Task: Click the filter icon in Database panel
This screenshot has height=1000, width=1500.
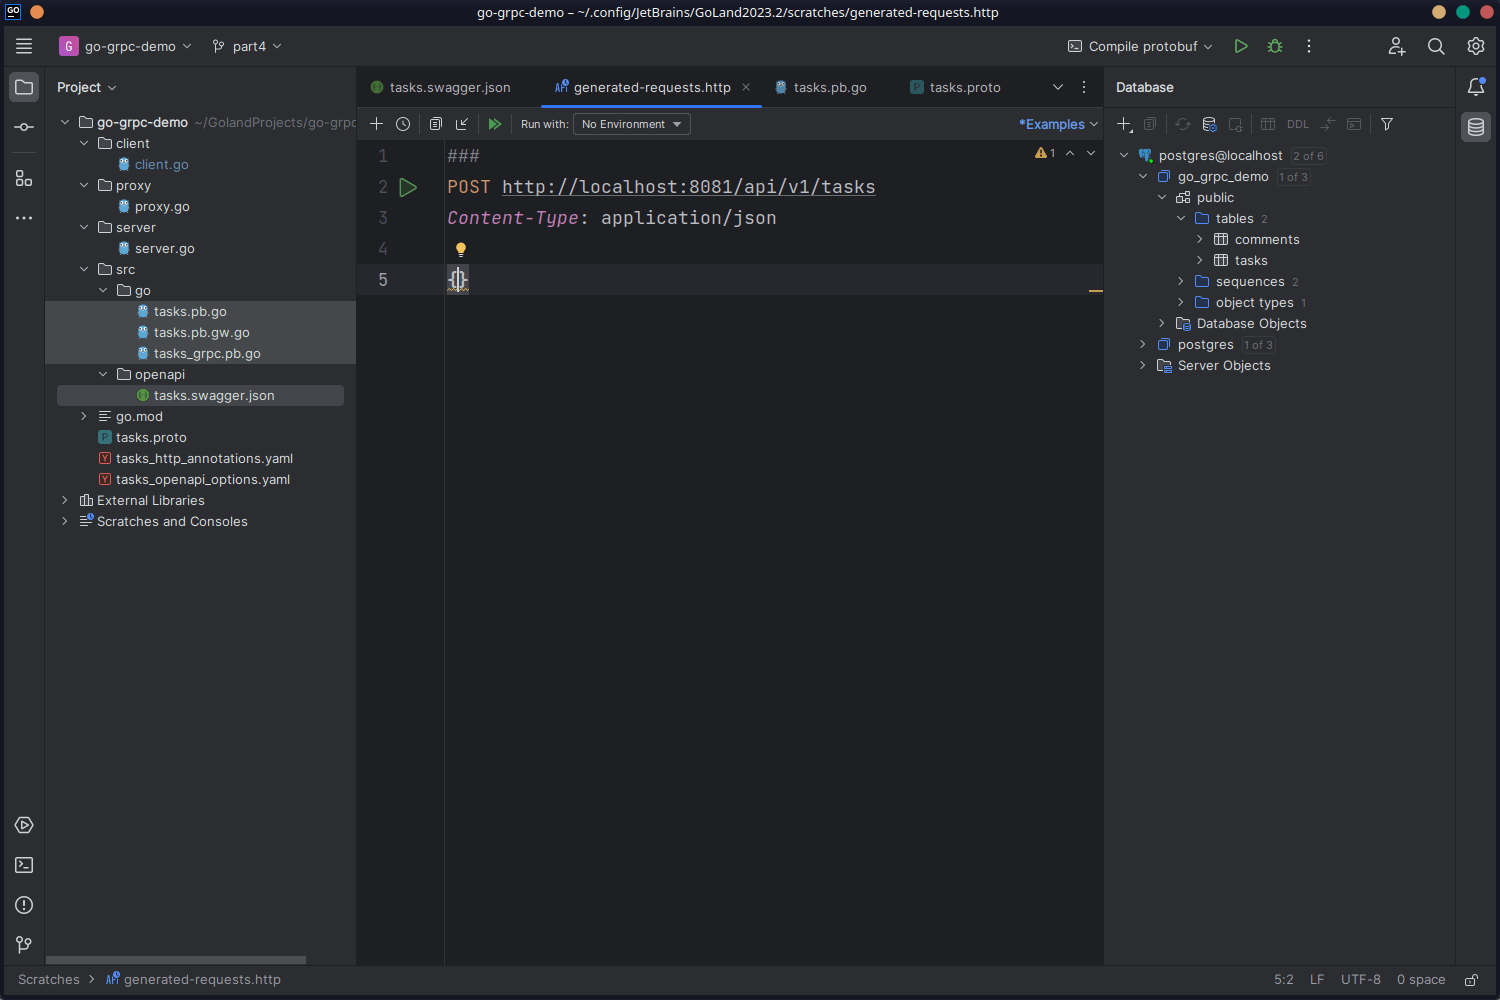Action: click(x=1387, y=124)
